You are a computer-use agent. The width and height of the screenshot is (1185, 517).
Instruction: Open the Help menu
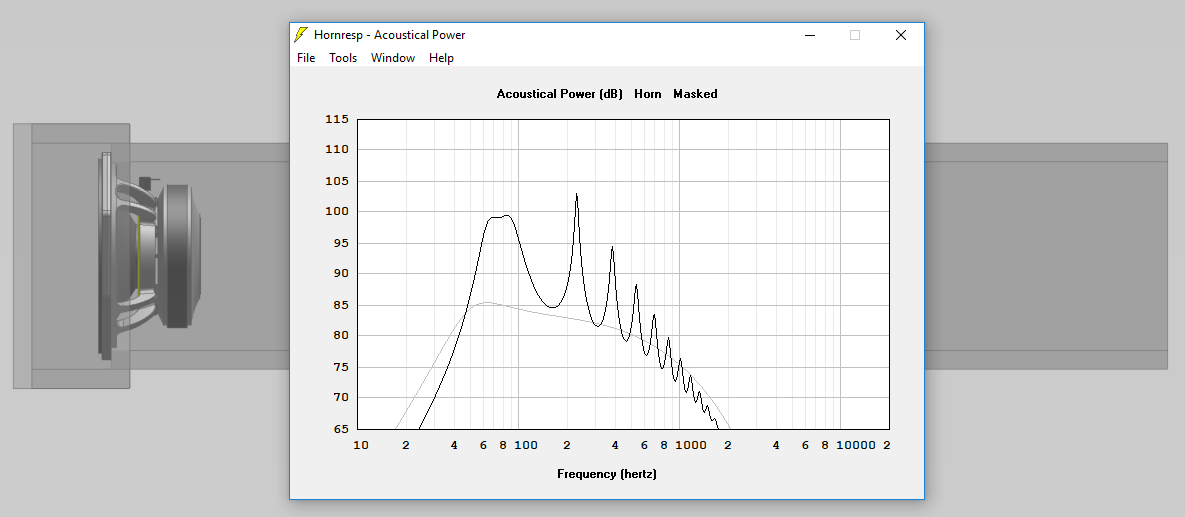(441, 58)
